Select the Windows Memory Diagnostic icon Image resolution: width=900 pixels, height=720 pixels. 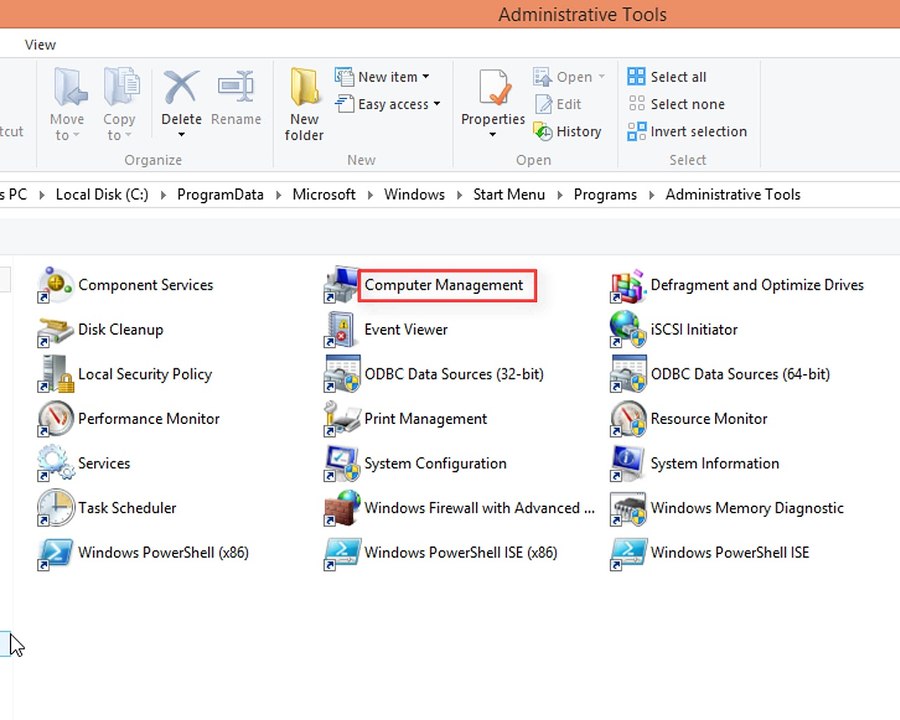[x=627, y=508]
